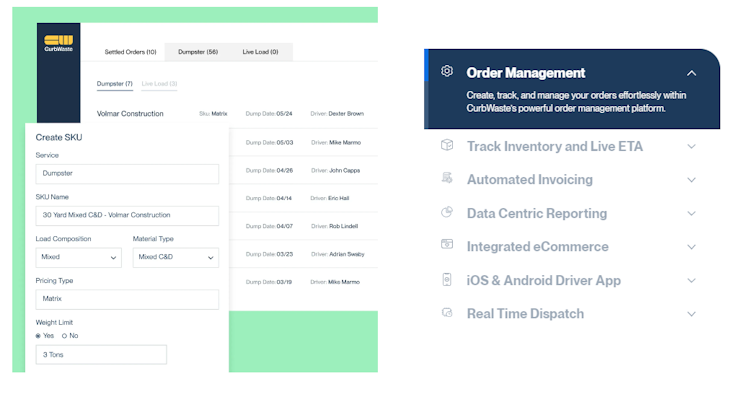Click Track Inventory and Live ETA heading
750x415 pixels.
point(555,146)
